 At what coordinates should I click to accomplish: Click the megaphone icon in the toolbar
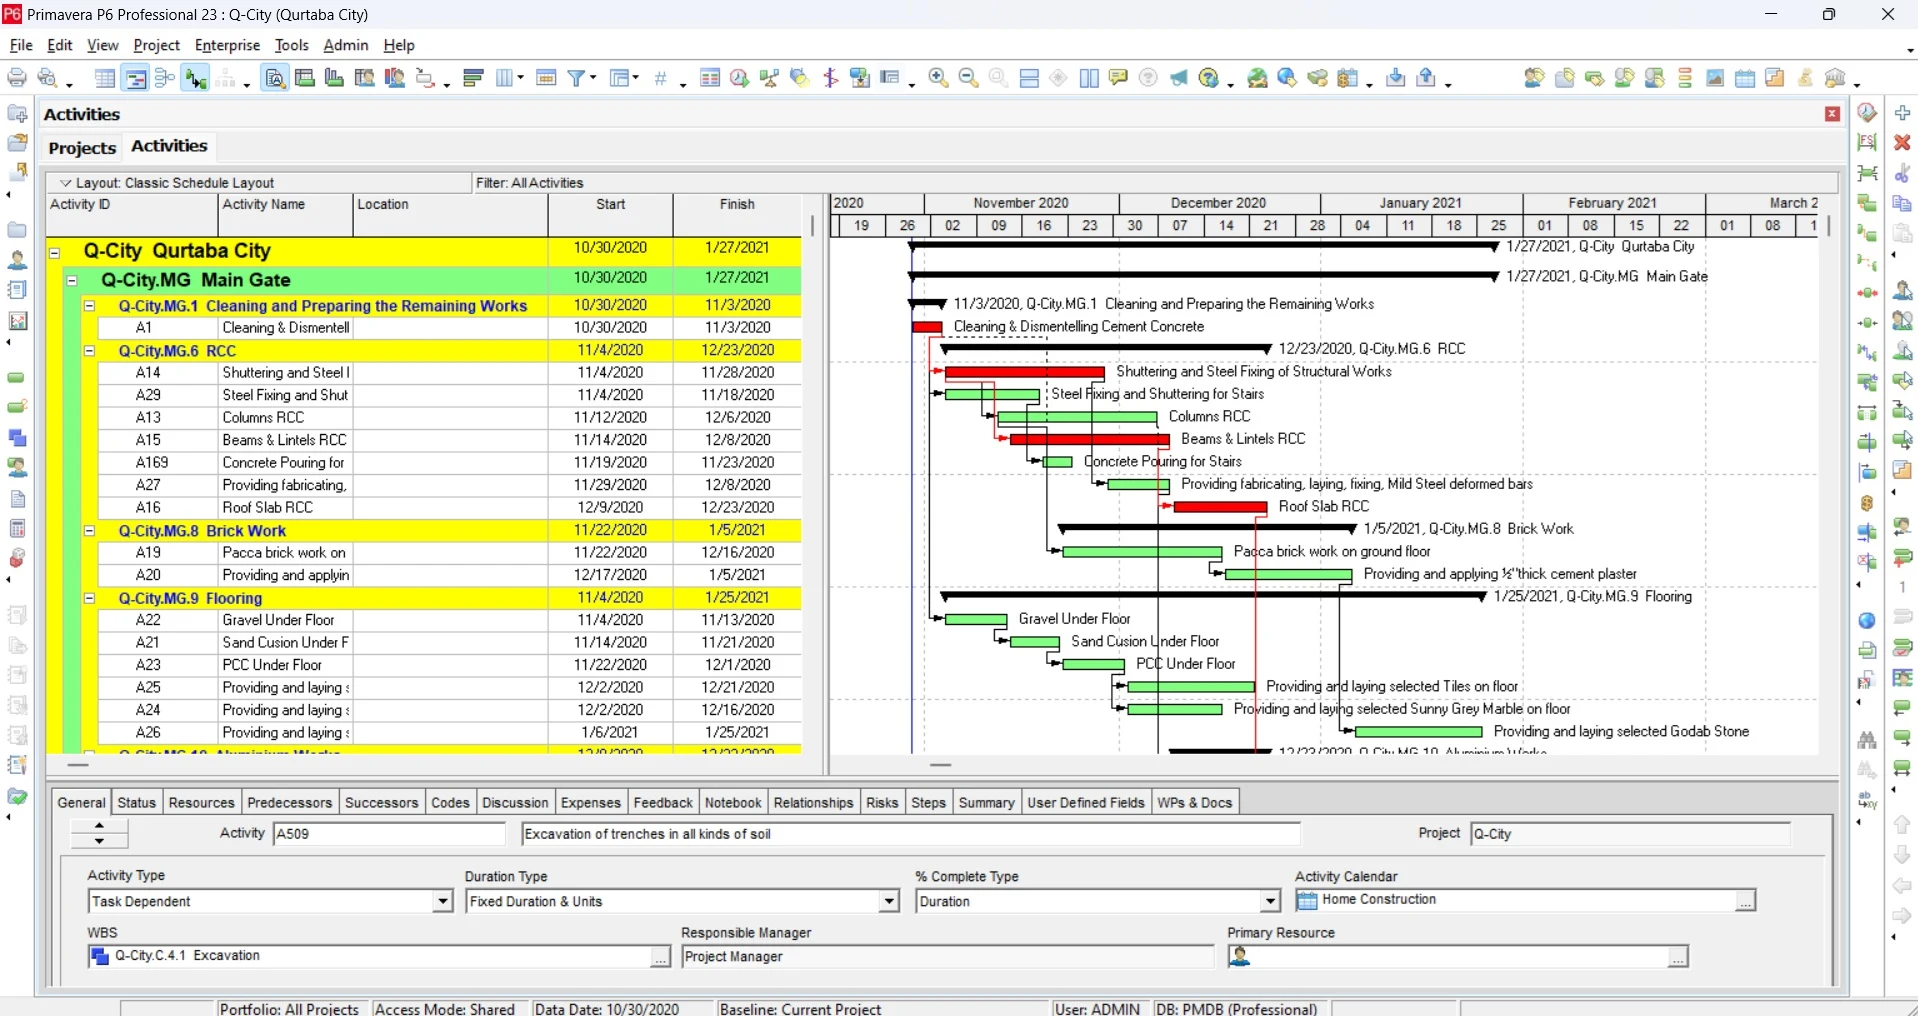click(1179, 78)
